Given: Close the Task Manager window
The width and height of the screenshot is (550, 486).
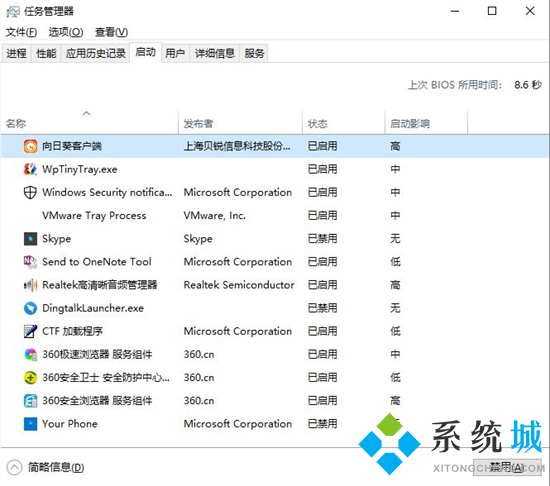Looking at the screenshot, I should 530,11.
